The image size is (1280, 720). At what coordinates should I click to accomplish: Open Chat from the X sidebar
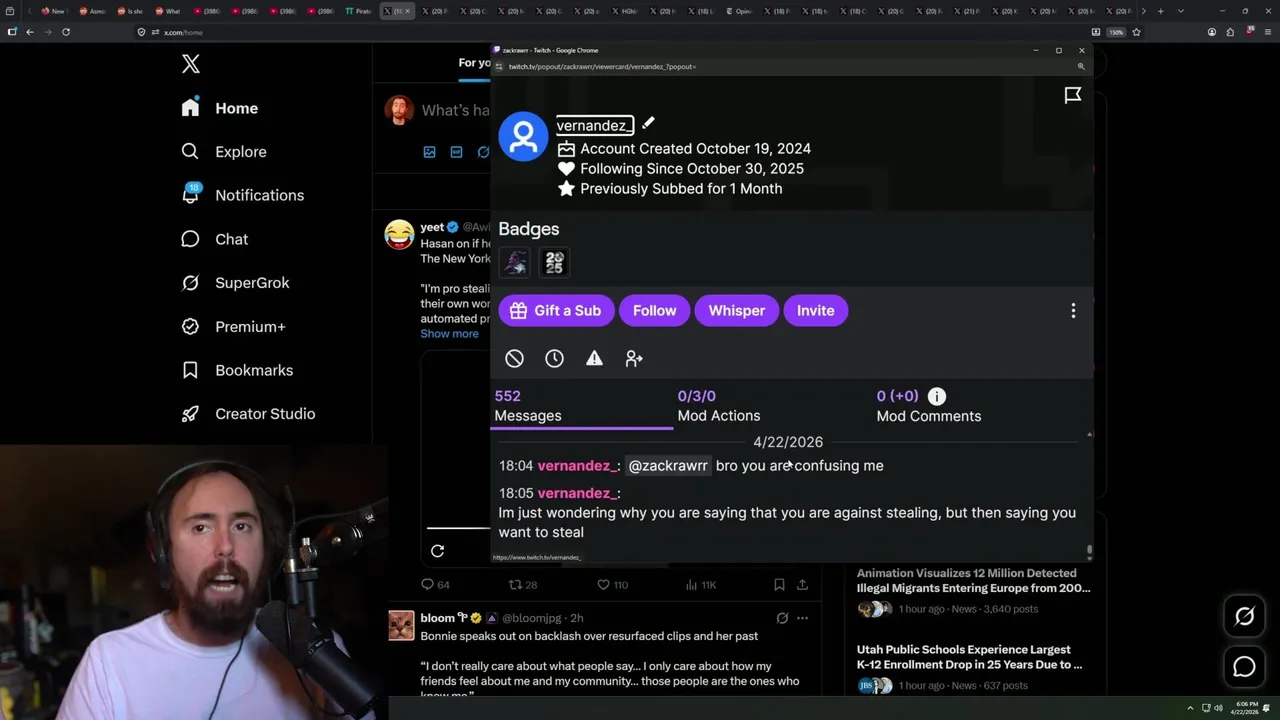coord(214,239)
